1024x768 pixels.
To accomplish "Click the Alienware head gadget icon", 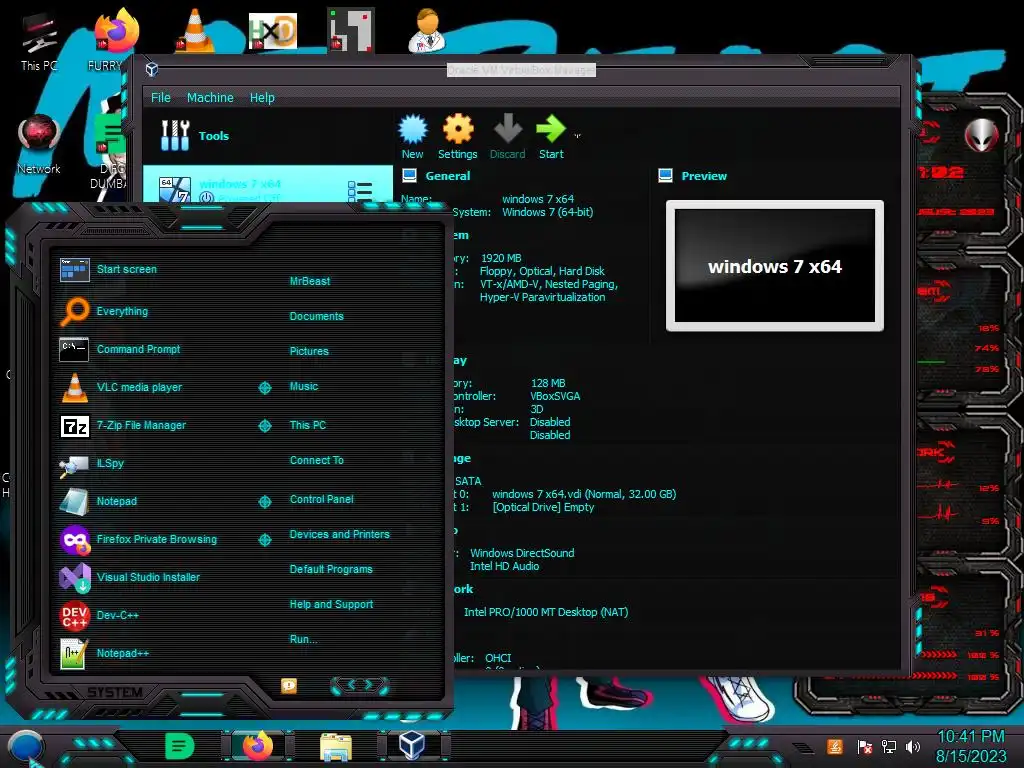I will (981, 135).
